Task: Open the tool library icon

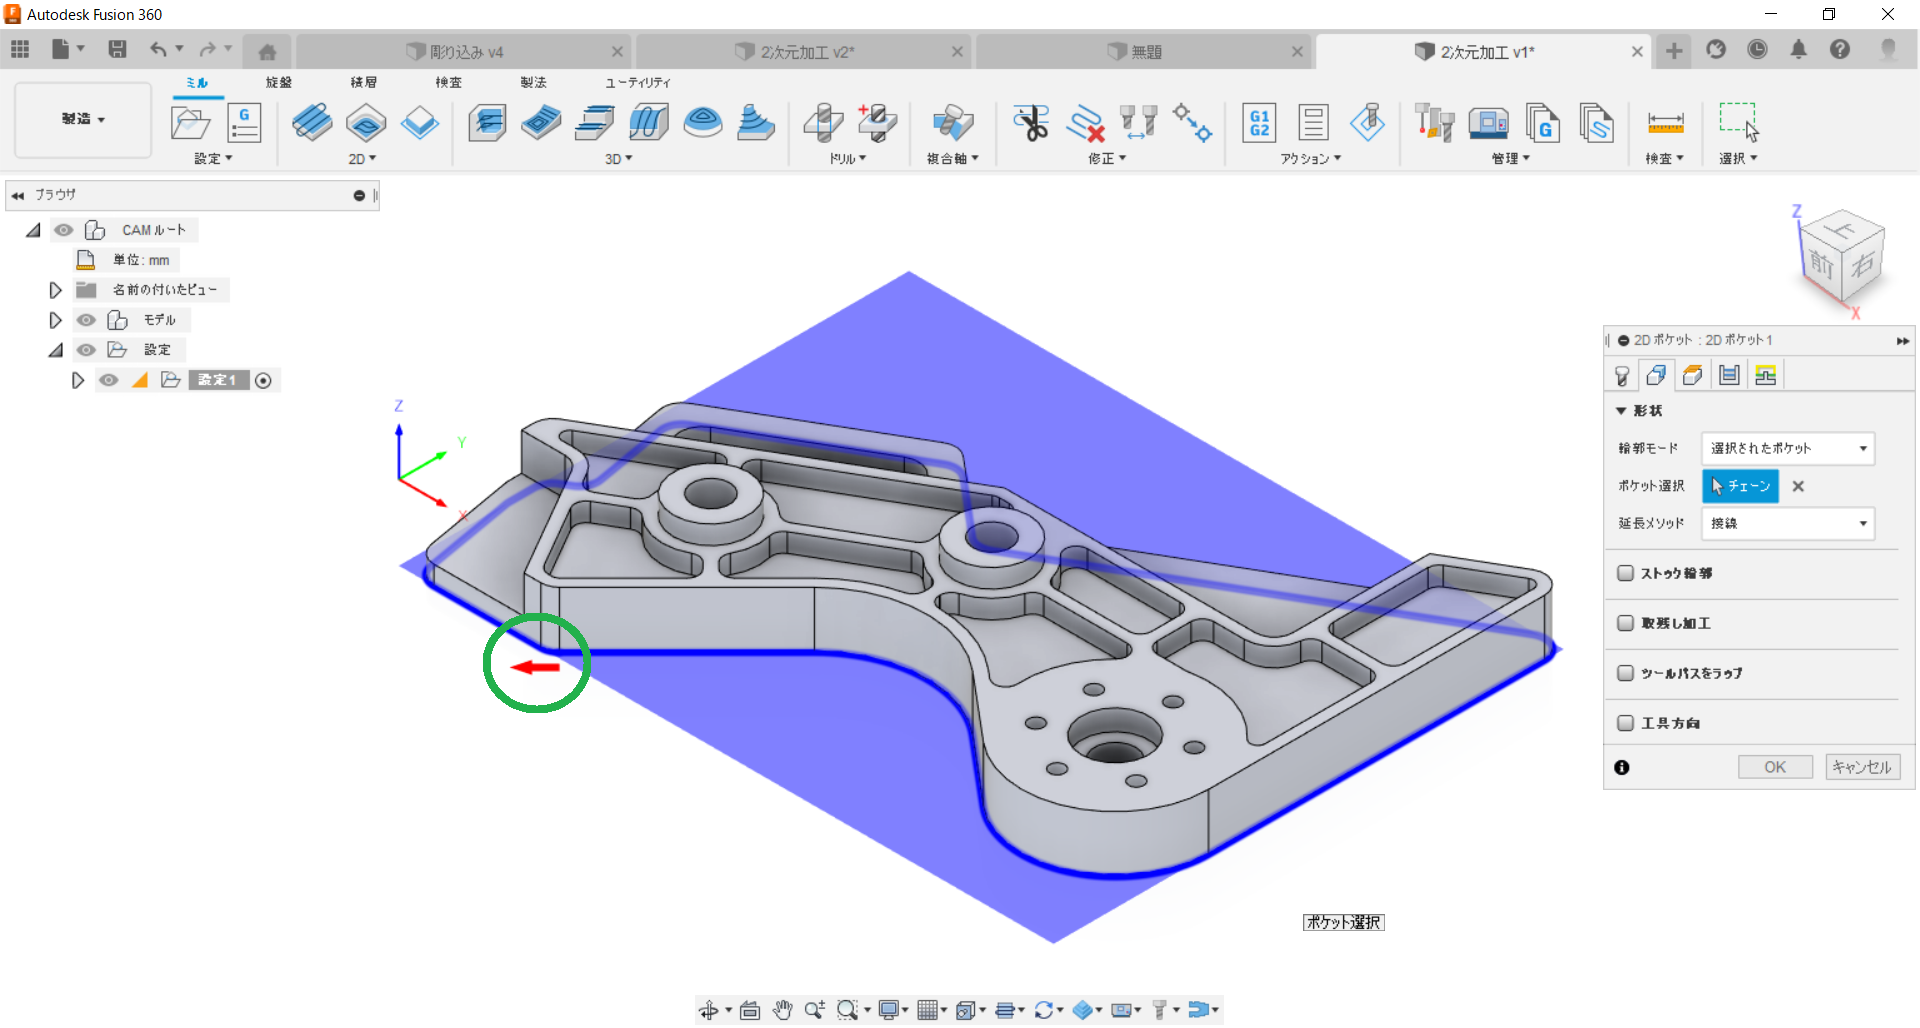Action: coord(1434,123)
